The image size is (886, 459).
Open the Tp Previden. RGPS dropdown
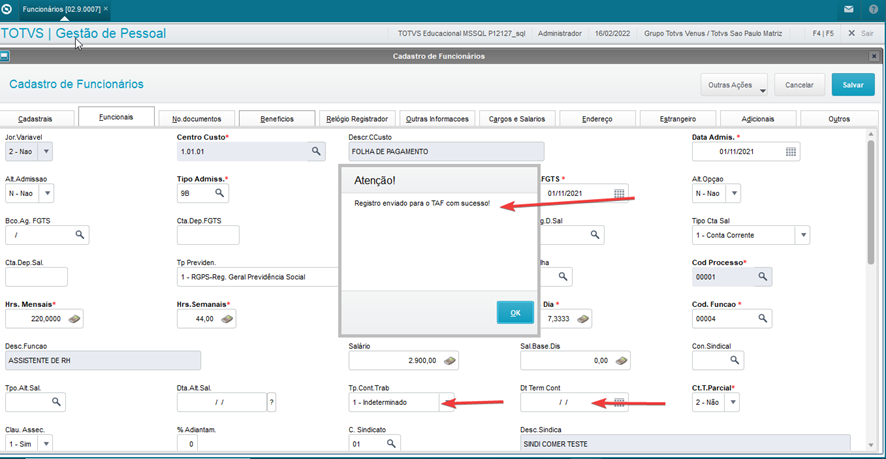click(x=257, y=277)
